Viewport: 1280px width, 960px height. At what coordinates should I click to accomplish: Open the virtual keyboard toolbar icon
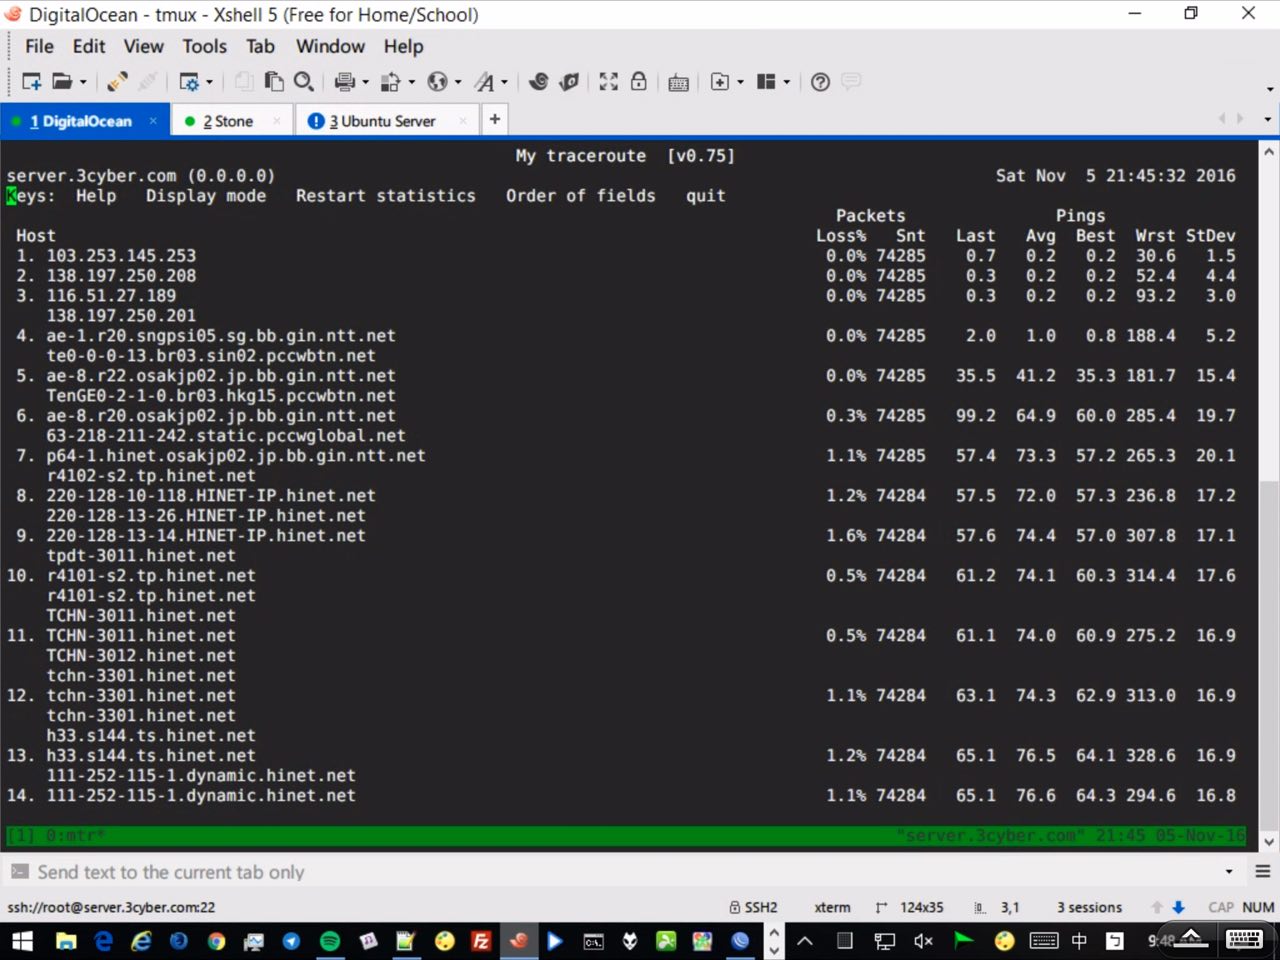tap(678, 82)
